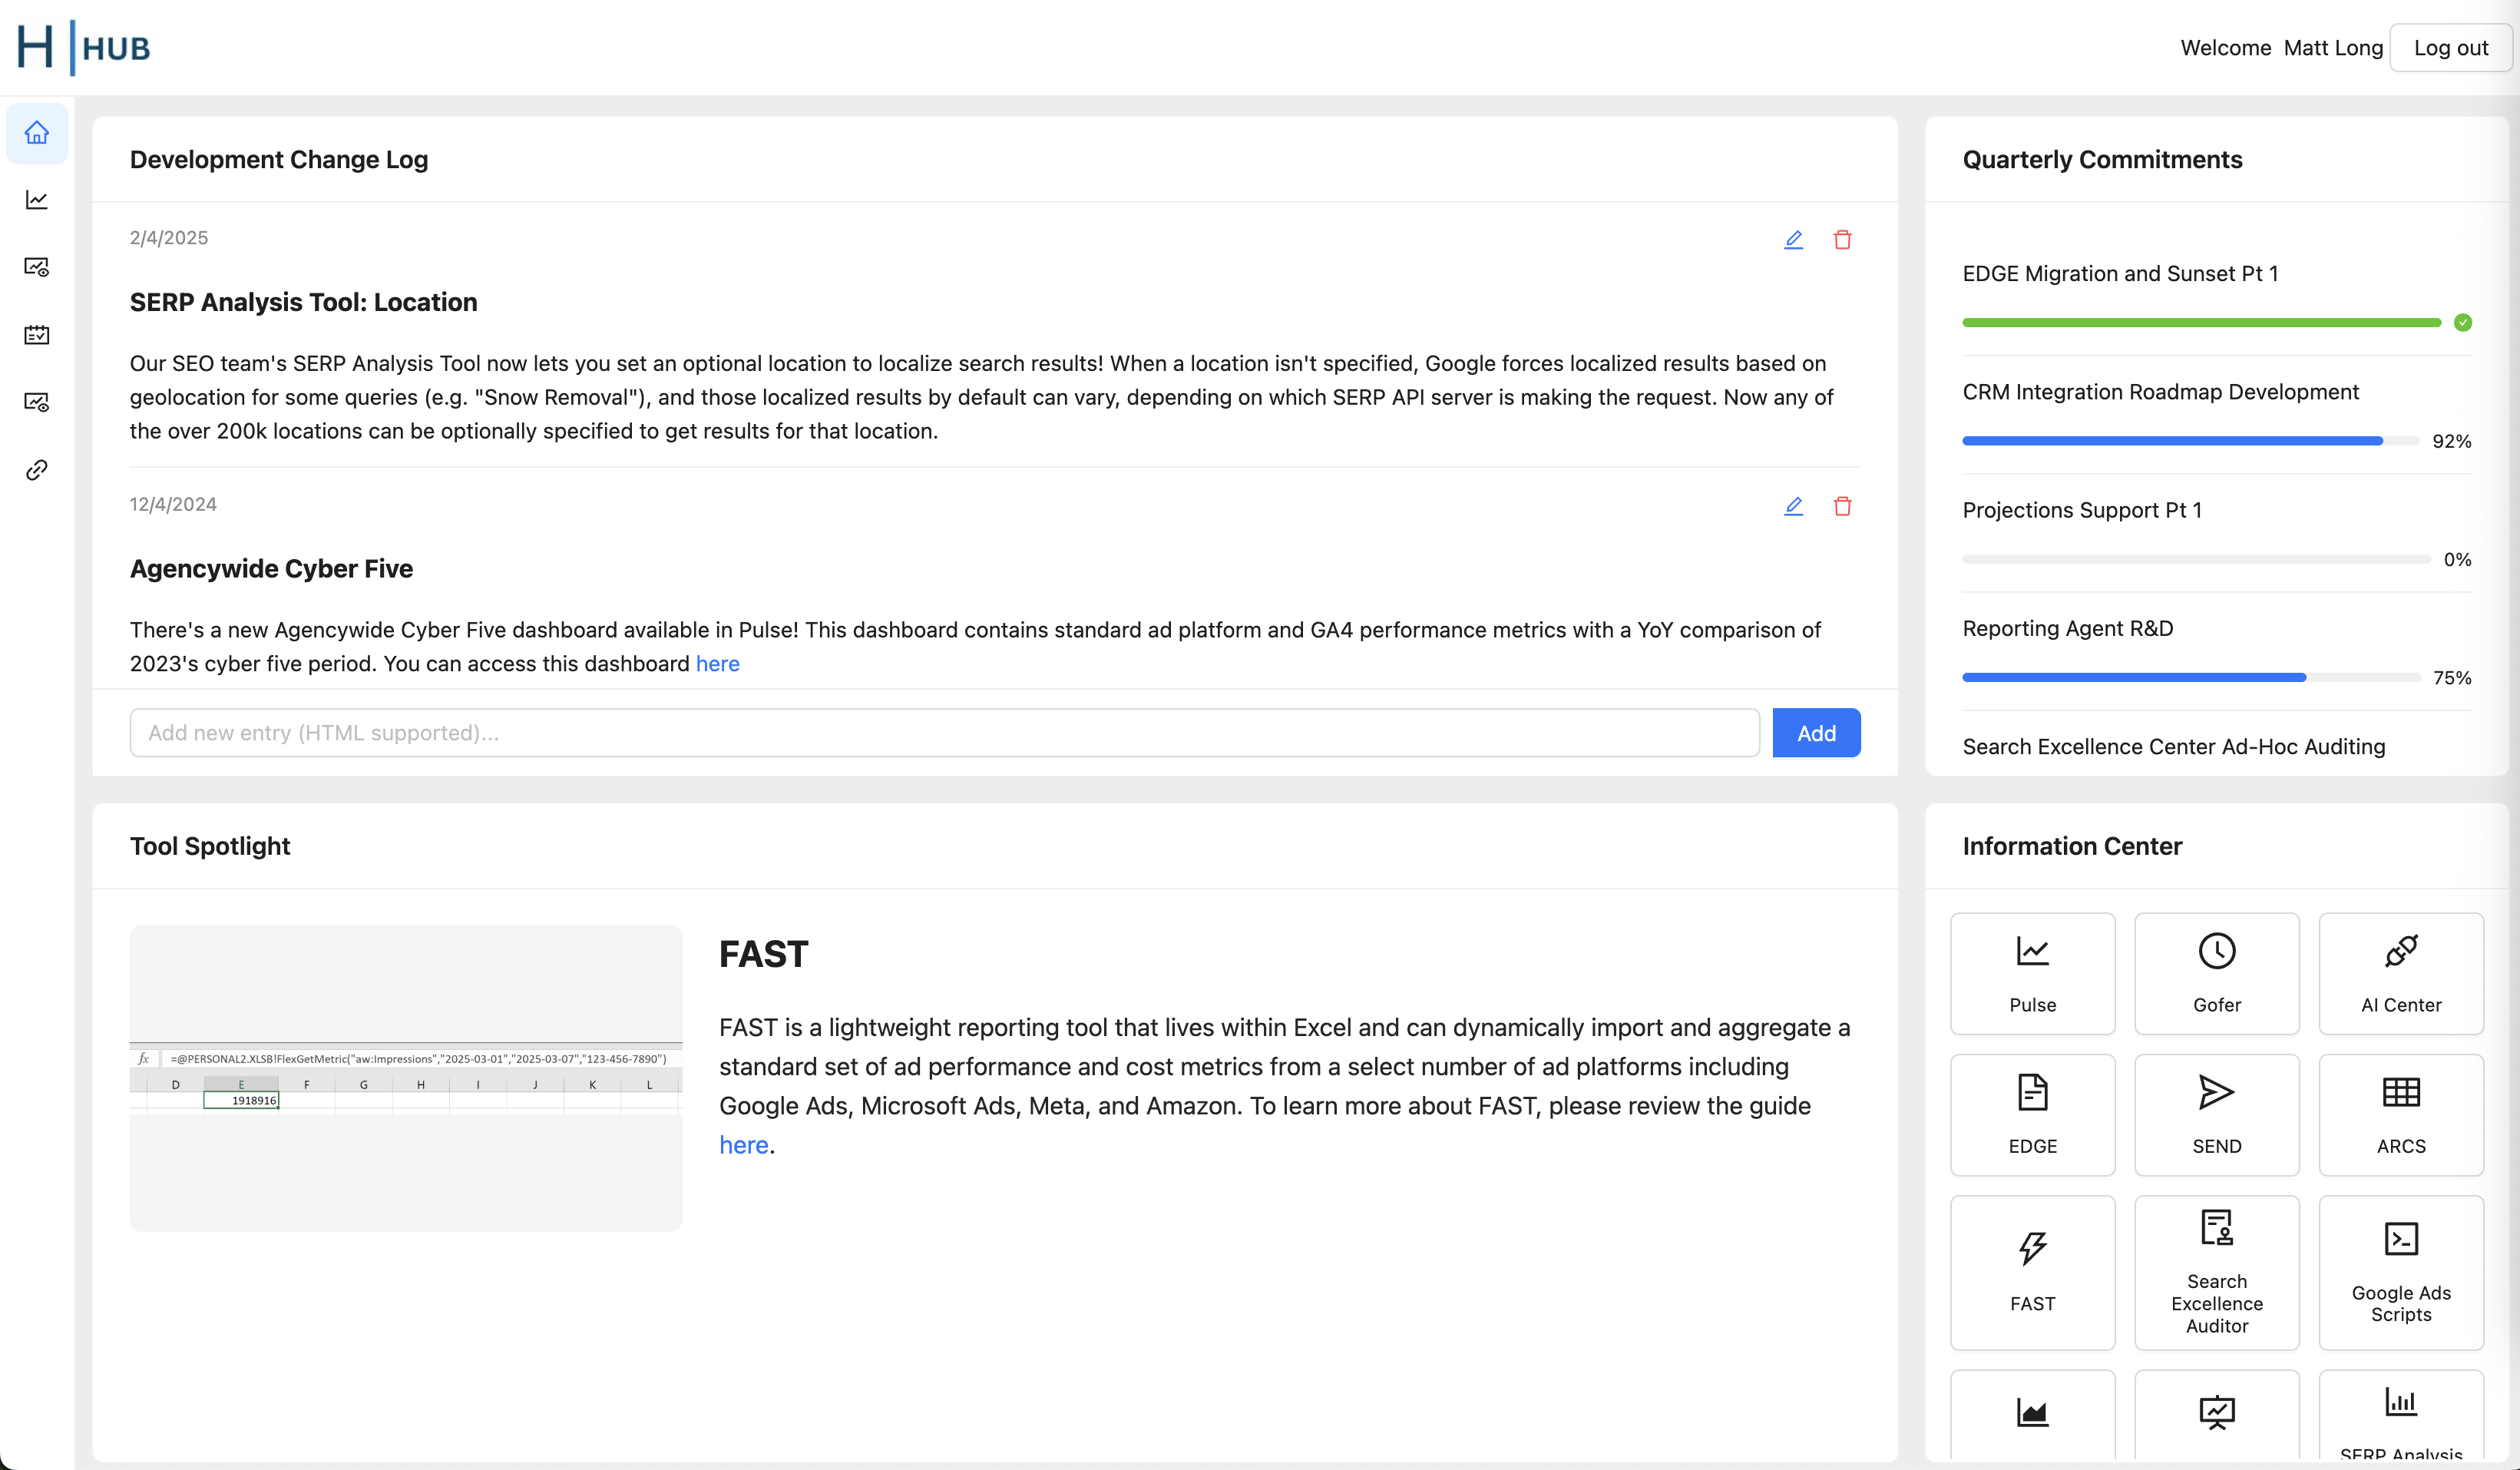This screenshot has width=2520, height=1470.
Task: Open Google Ads Scripts terminal icon
Action: click(2400, 1271)
